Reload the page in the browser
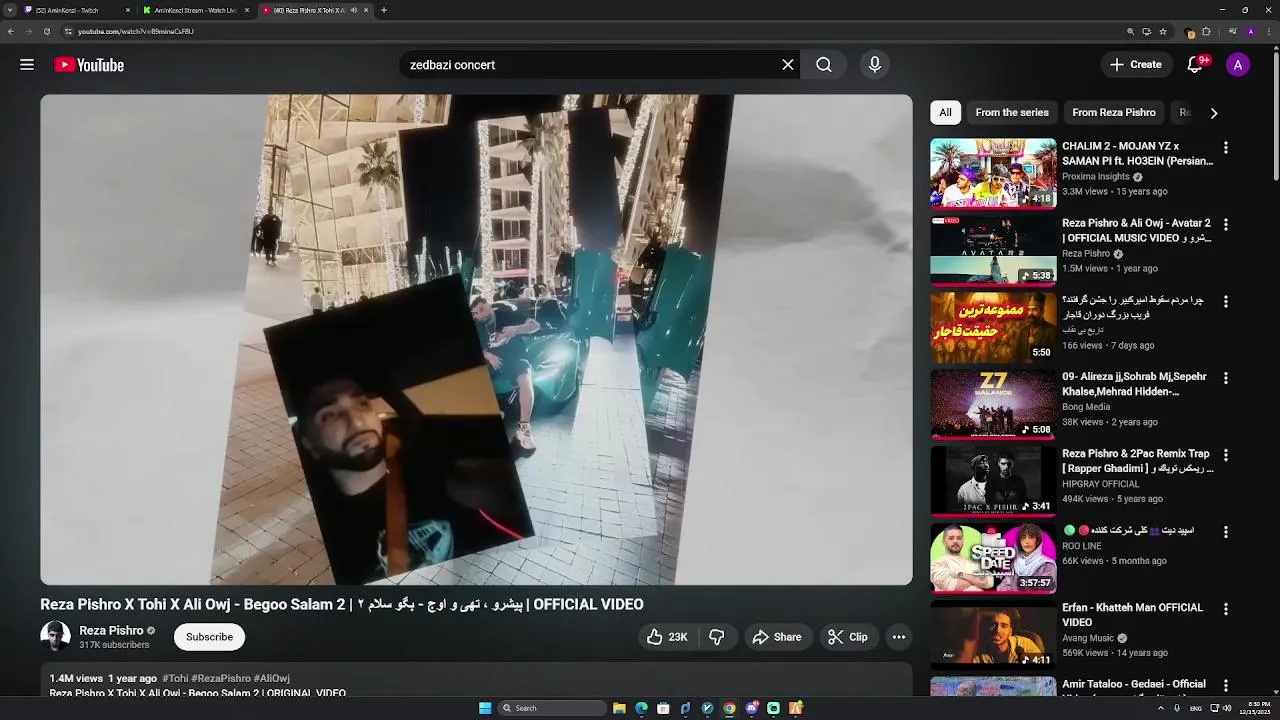 46,31
